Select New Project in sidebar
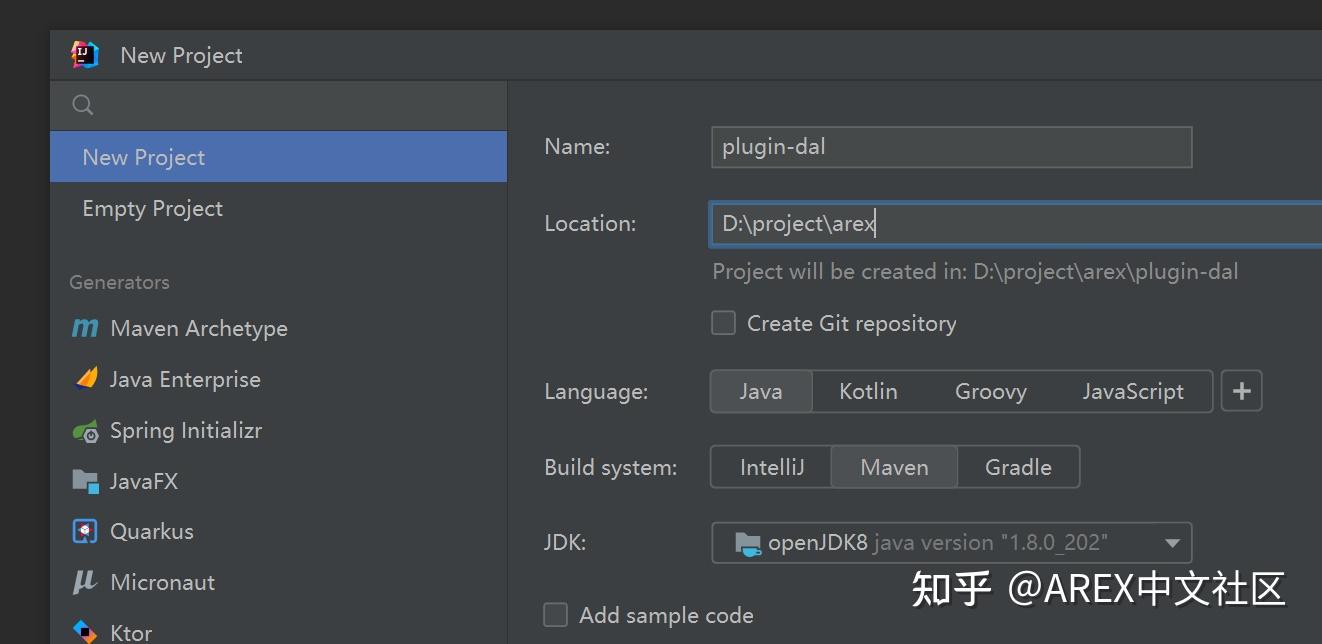This screenshot has height=644, width=1322. (279, 157)
